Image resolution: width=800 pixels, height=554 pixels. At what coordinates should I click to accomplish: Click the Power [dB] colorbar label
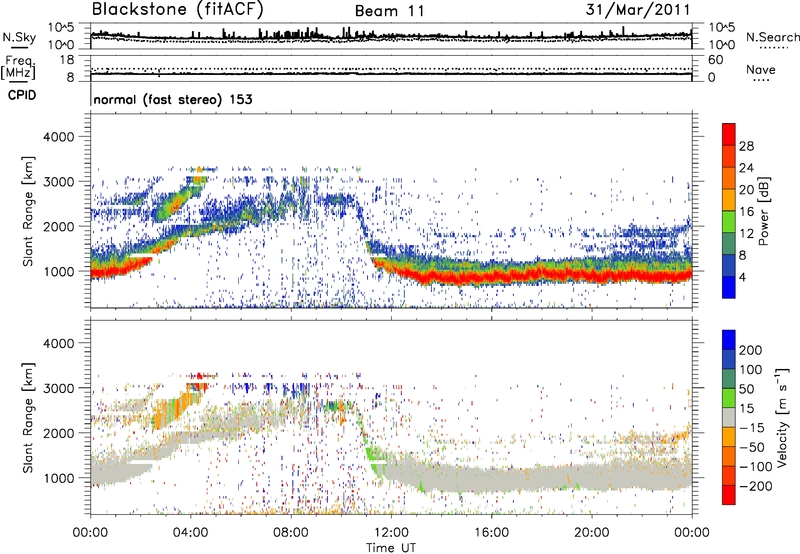pos(763,211)
